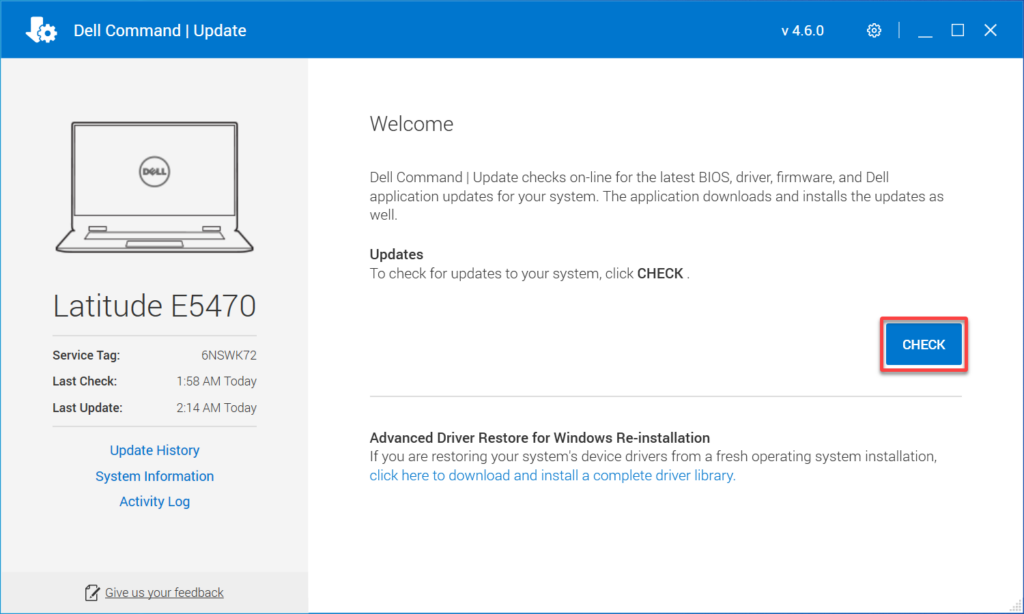Open the Activity Log
Viewport: 1024px width, 614px height.
pyautogui.click(x=154, y=501)
